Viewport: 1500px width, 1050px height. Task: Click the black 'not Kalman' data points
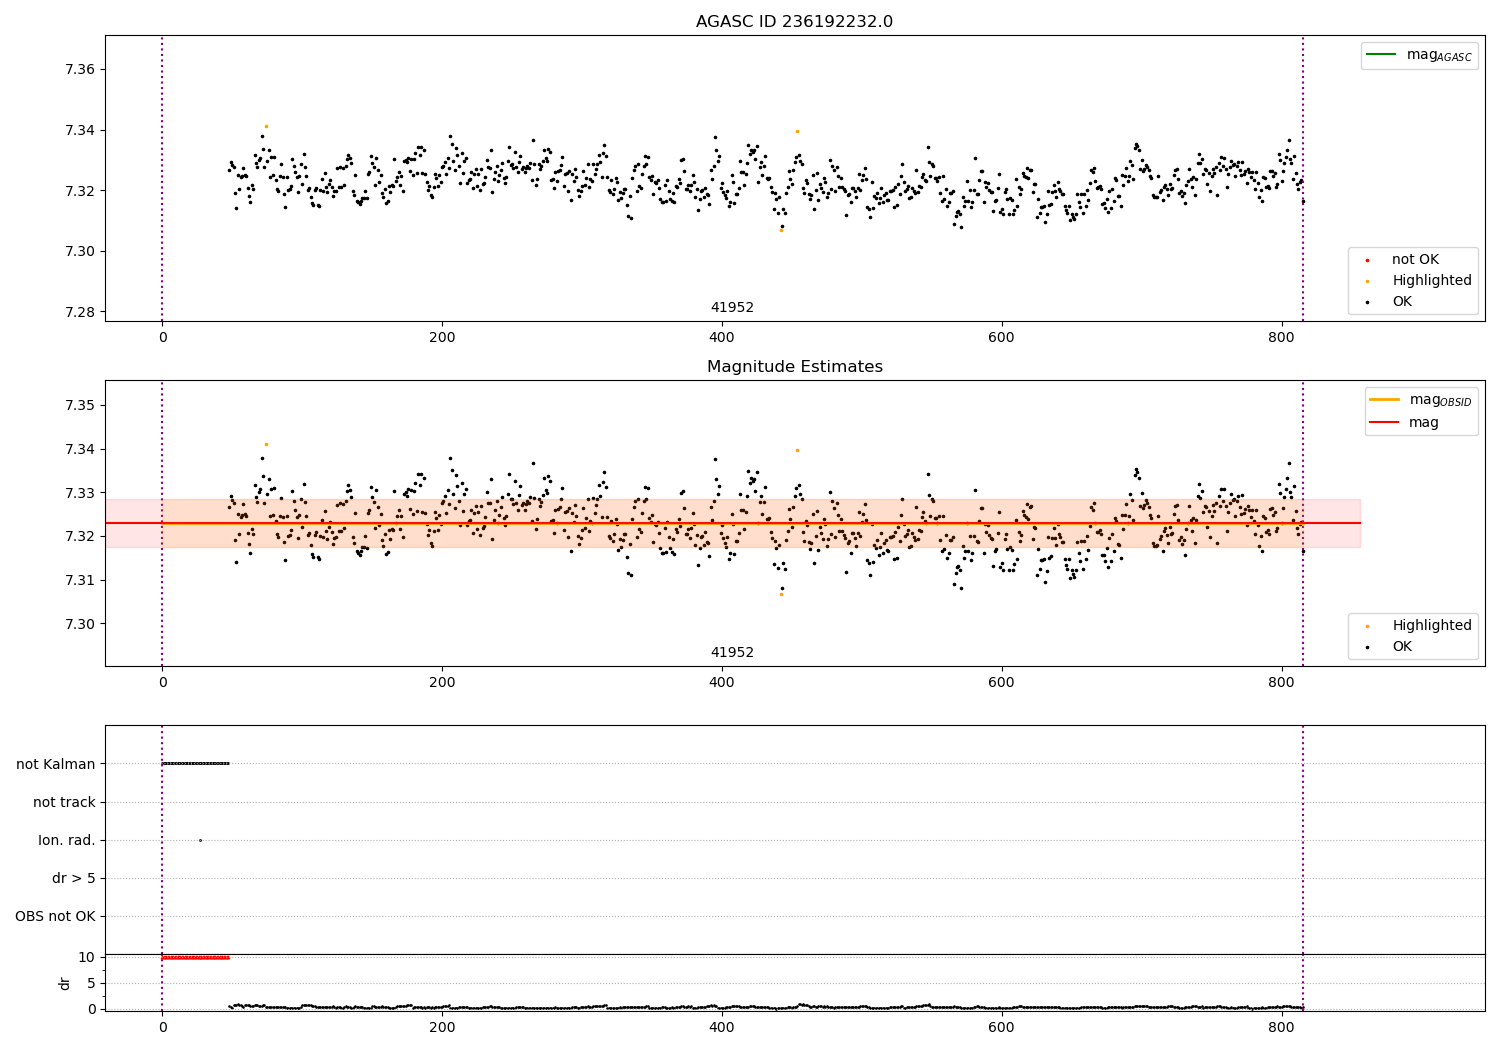pyautogui.click(x=196, y=764)
